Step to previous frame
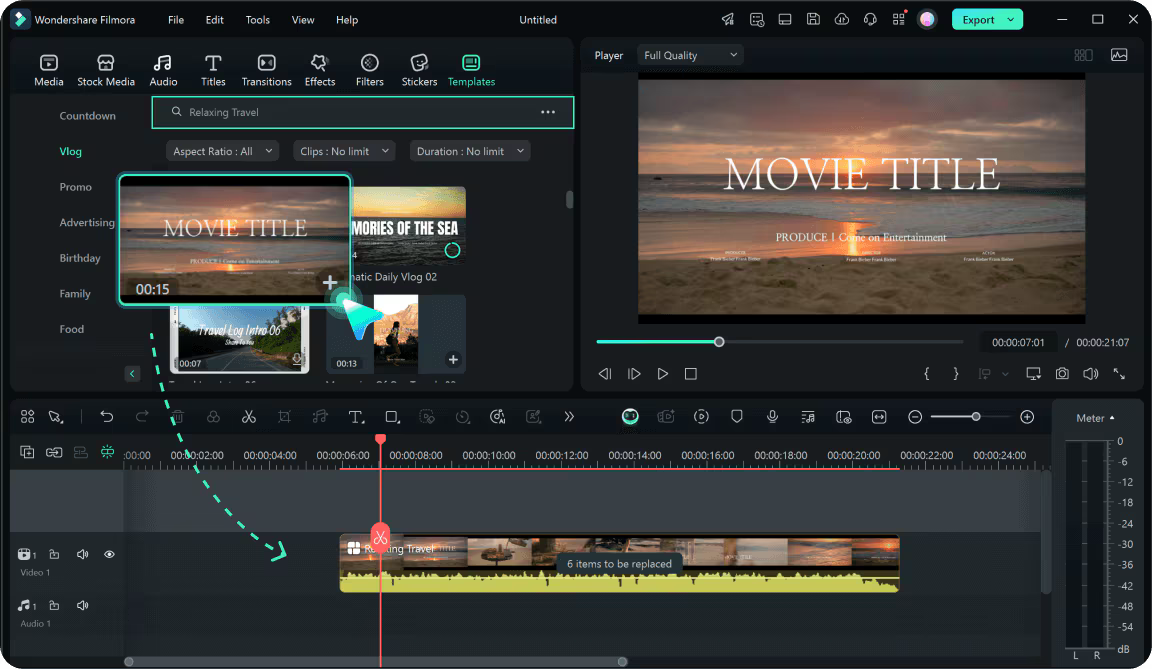The height and width of the screenshot is (669, 1152). (605, 374)
